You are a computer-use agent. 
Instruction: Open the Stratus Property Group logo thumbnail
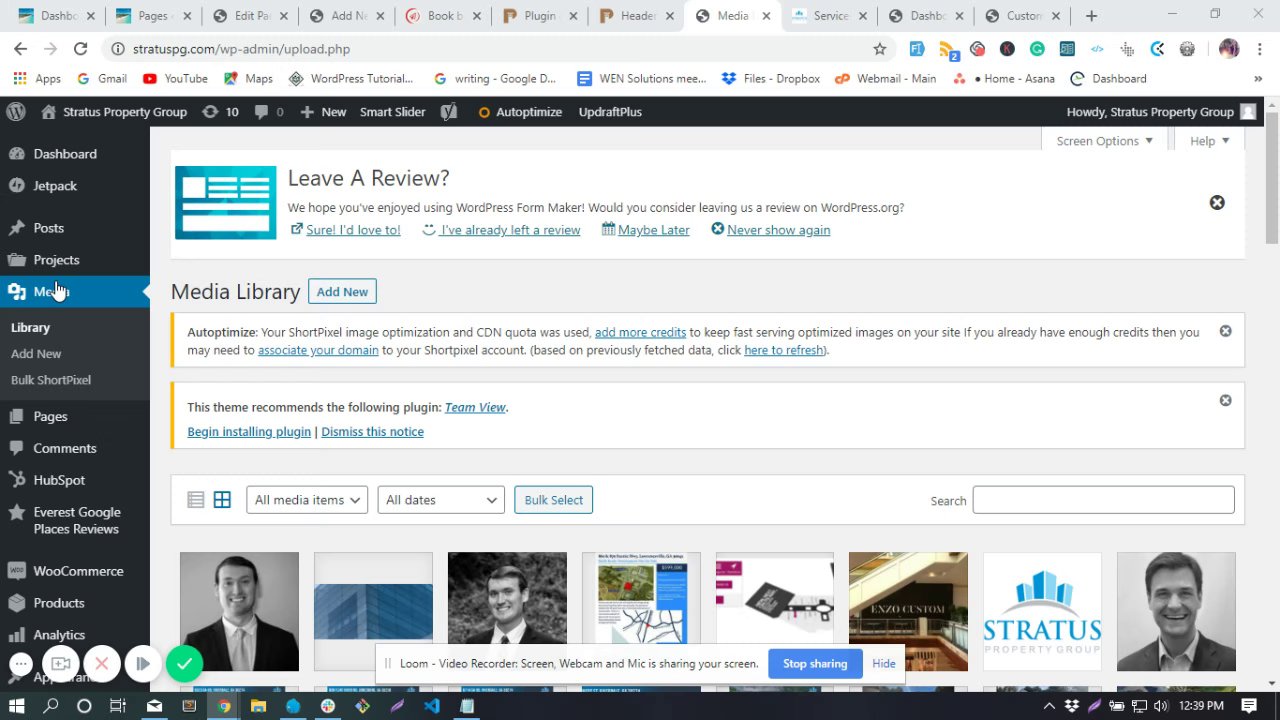coord(1042,612)
